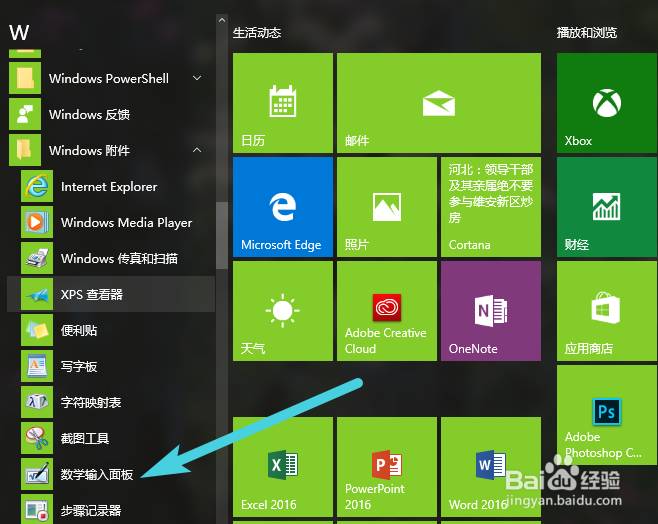Select the Windows Media Player text label
This screenshot has height=524, width=658.
point(127,223)
